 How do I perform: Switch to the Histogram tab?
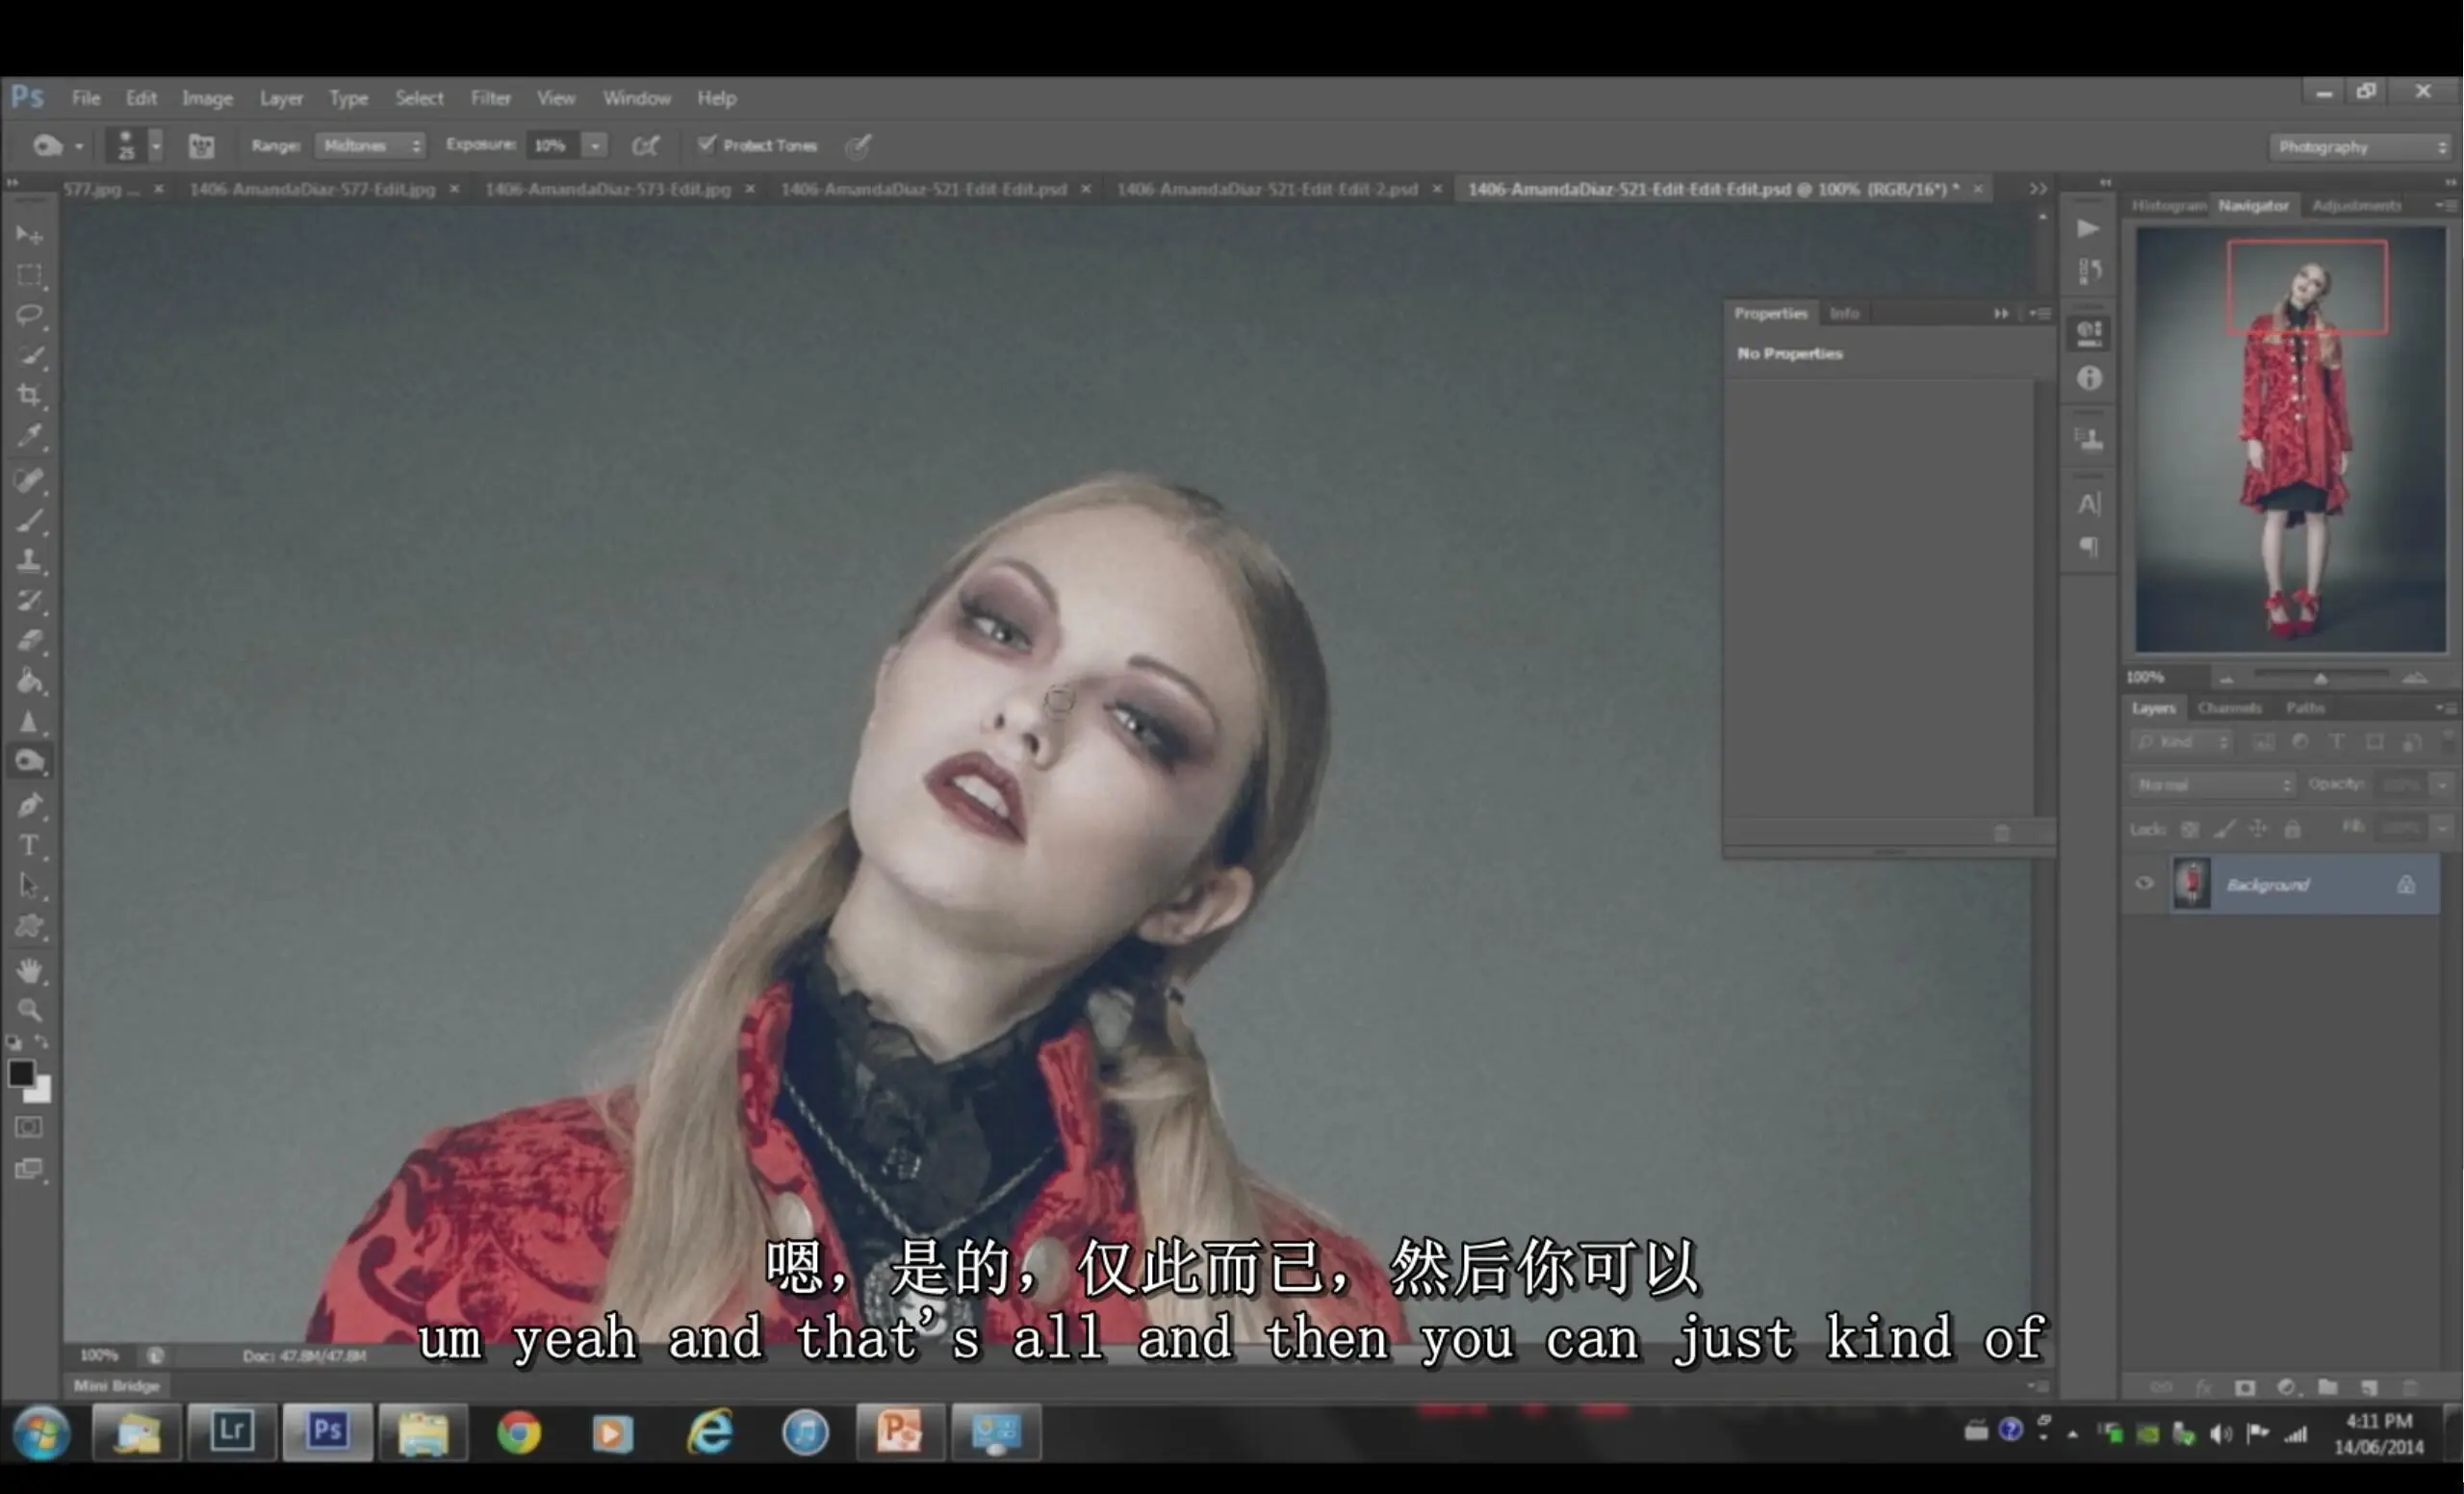(x=2168, y=205)
